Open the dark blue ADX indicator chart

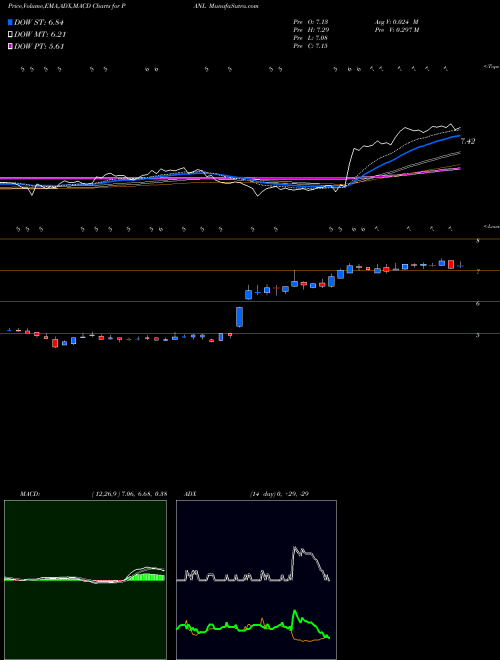click(x=256, y=580)
